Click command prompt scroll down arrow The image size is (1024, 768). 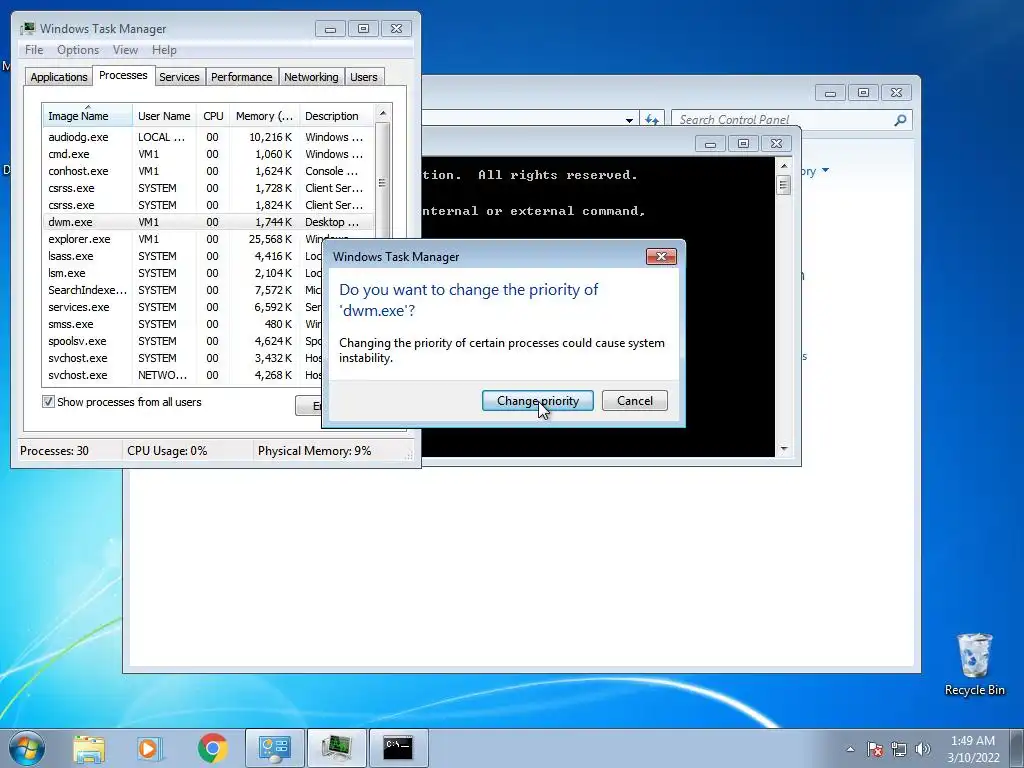click(x=784, y=449)
